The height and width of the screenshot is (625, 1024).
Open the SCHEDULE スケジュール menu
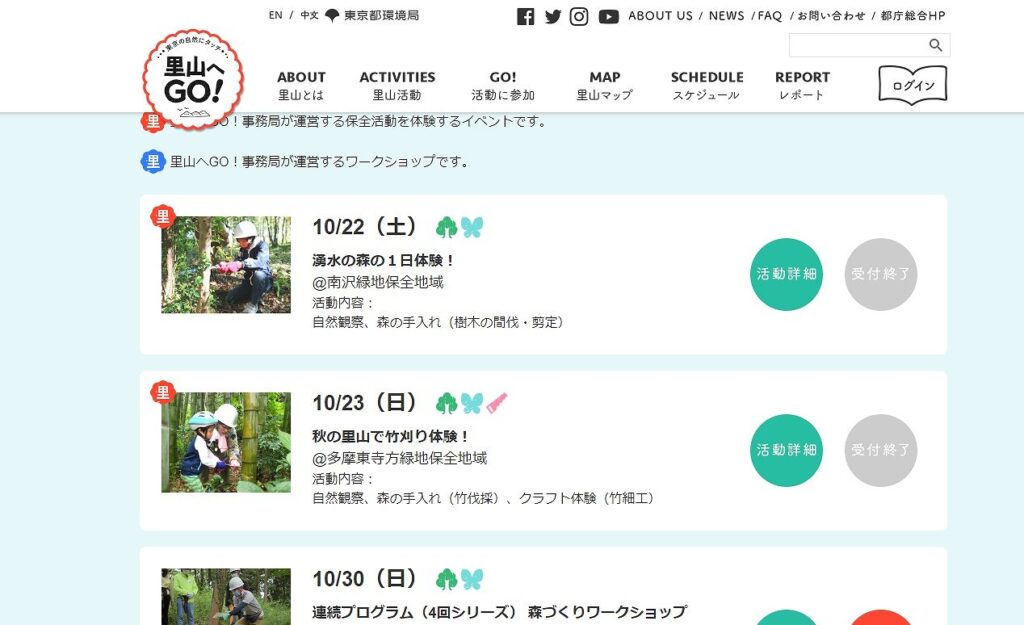point(707,86)
